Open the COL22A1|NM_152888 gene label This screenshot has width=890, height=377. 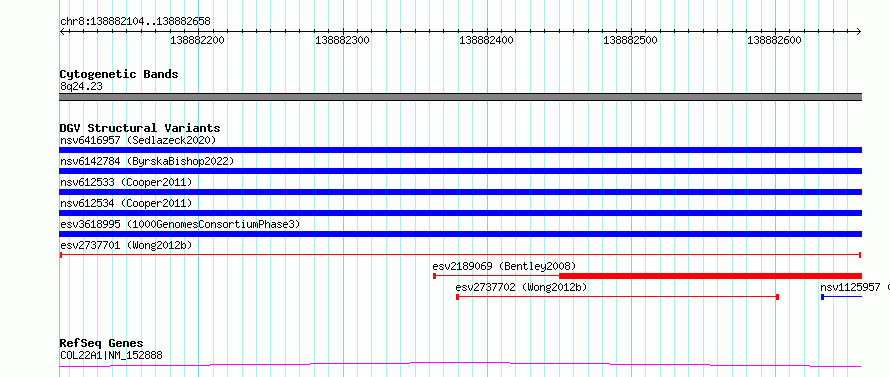[x=111, y=355]
